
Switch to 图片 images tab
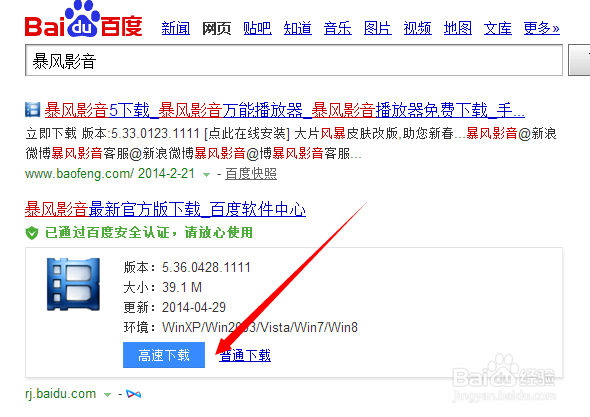(x=378, y=28)
